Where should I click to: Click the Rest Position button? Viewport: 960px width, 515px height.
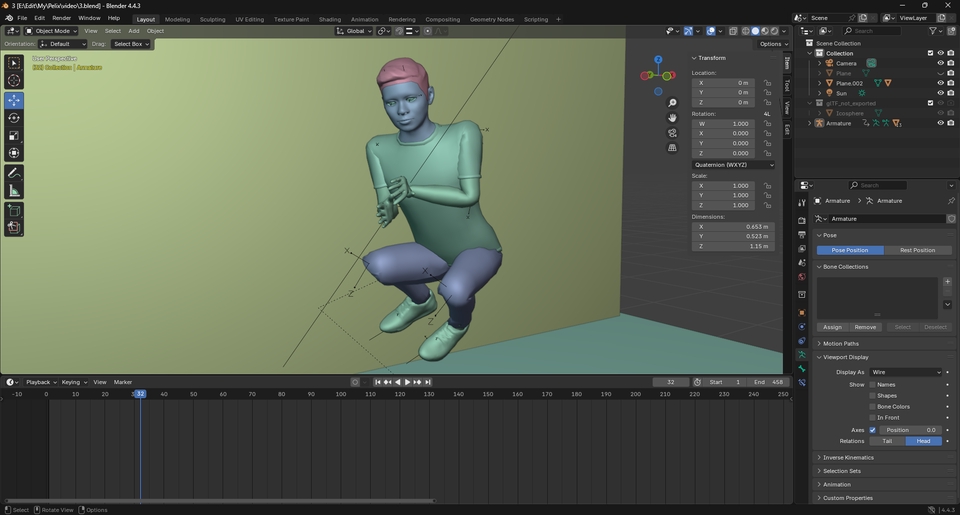click(x=917, y=250)
